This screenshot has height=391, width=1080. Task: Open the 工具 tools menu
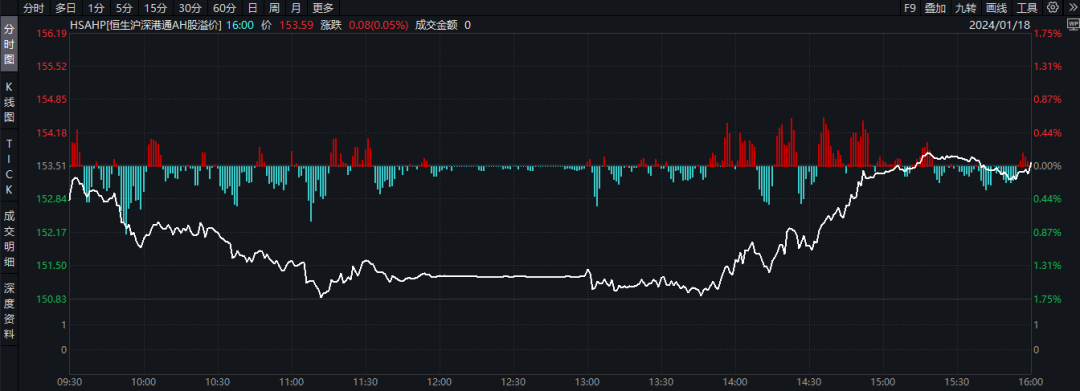click(x=1026, y=8)
